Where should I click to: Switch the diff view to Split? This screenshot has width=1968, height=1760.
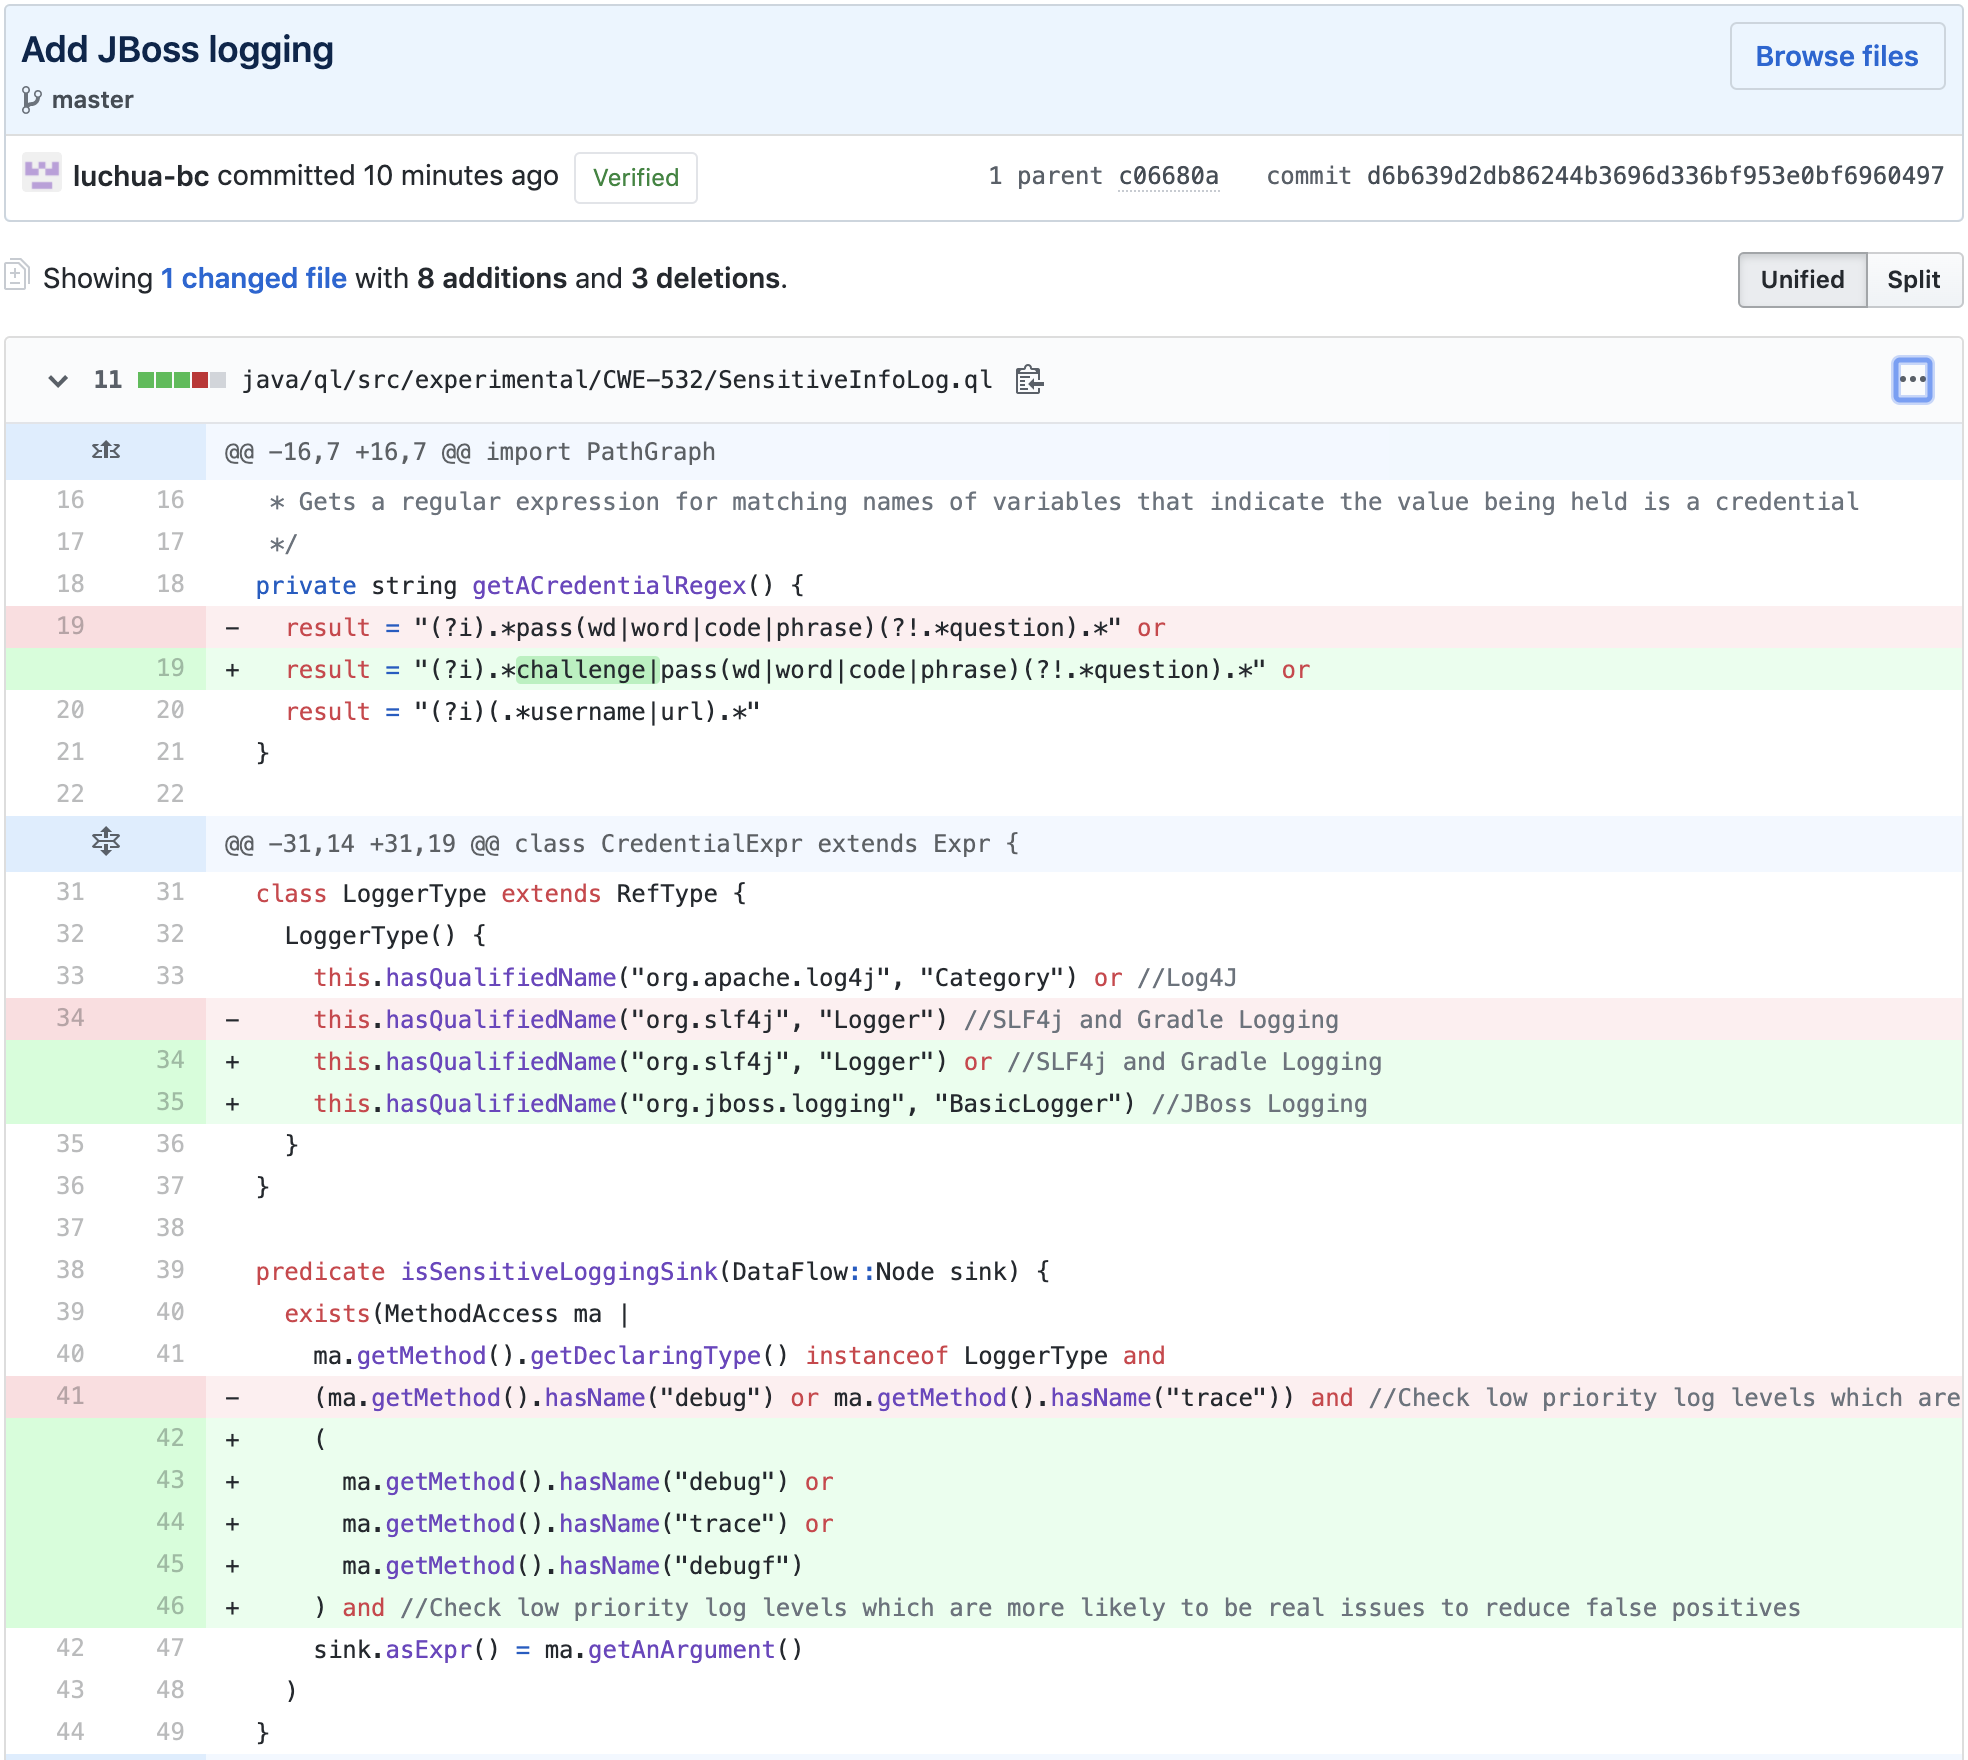(x=1914, y=280)
